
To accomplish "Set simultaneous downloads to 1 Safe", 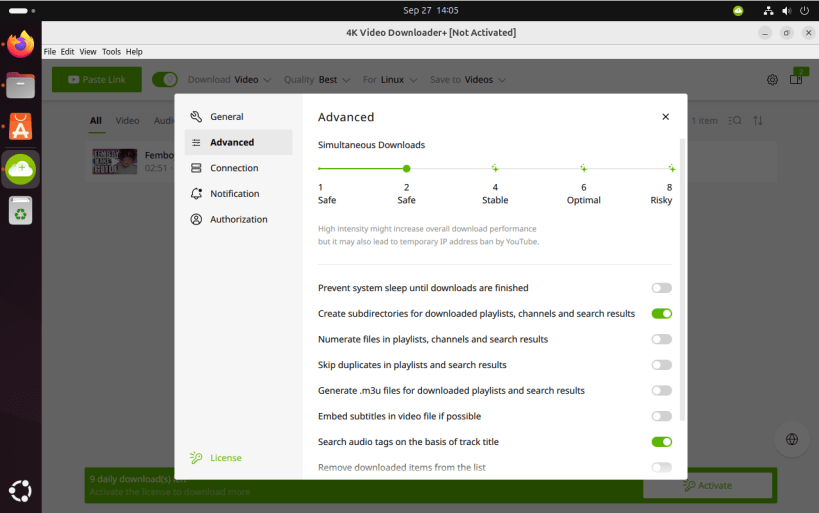I will coord(320,169).
